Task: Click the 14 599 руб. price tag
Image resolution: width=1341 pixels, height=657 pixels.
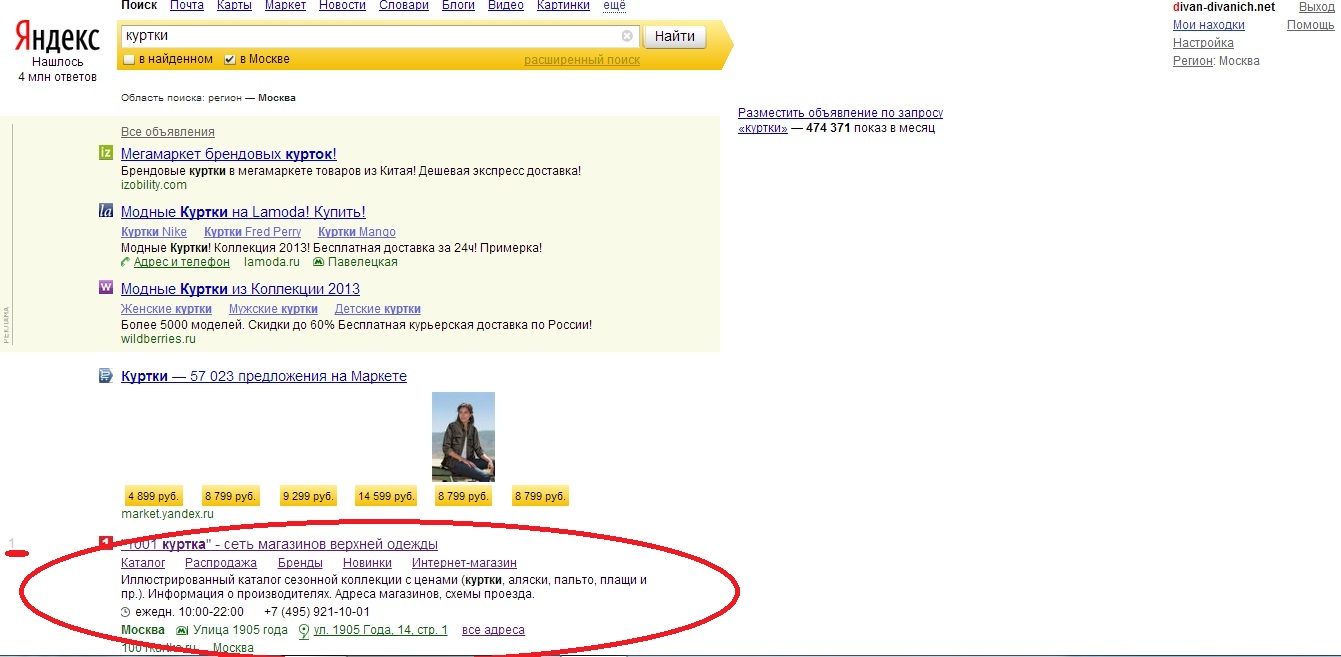Action: pyautogui.click(x=386, y=496)
